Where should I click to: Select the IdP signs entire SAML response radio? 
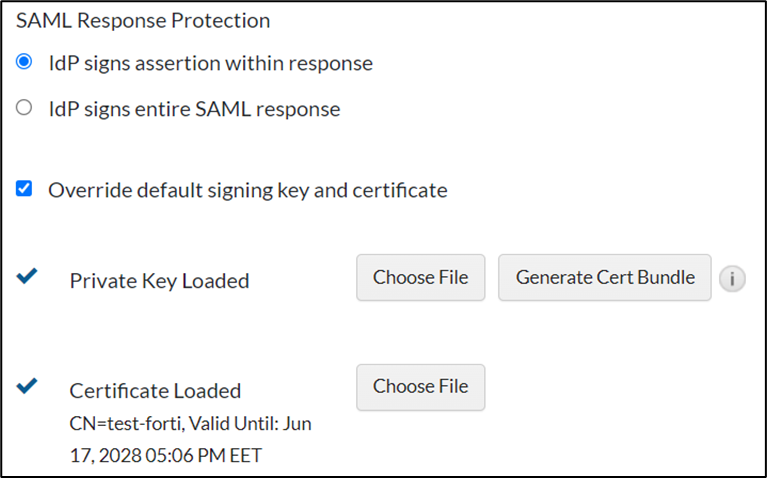(x=25, y=108)
